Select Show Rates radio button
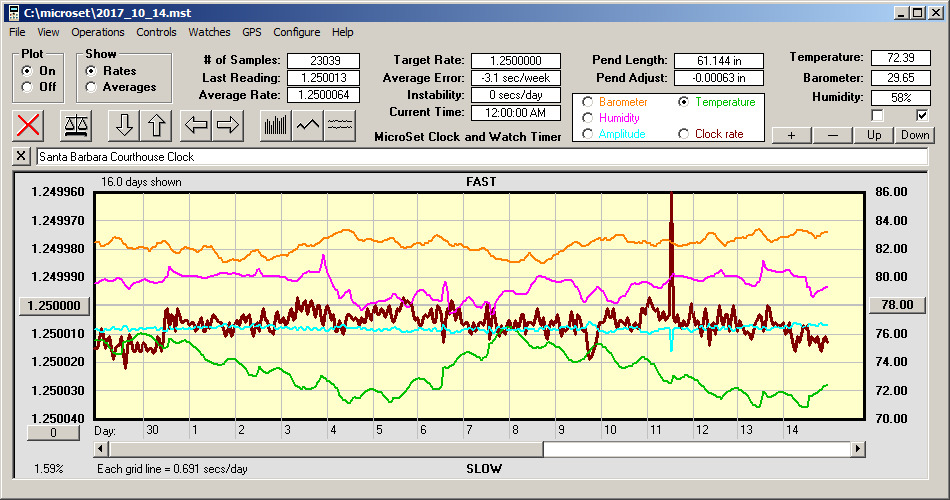Screen dimensions: 950x500 pyautogui.click(x=91, y=71)
